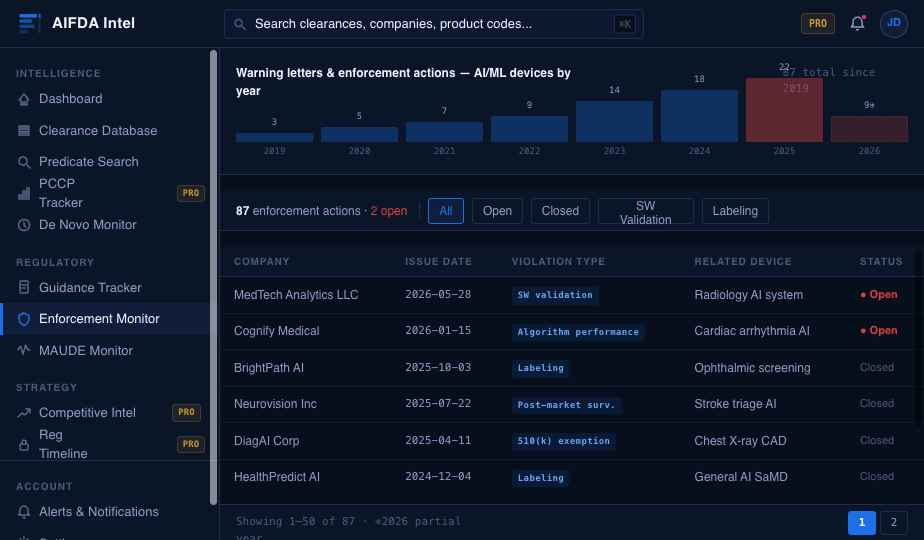Click the 510(k) exemption tag
This screenshot has width=924, height=540.
(563, 441)
